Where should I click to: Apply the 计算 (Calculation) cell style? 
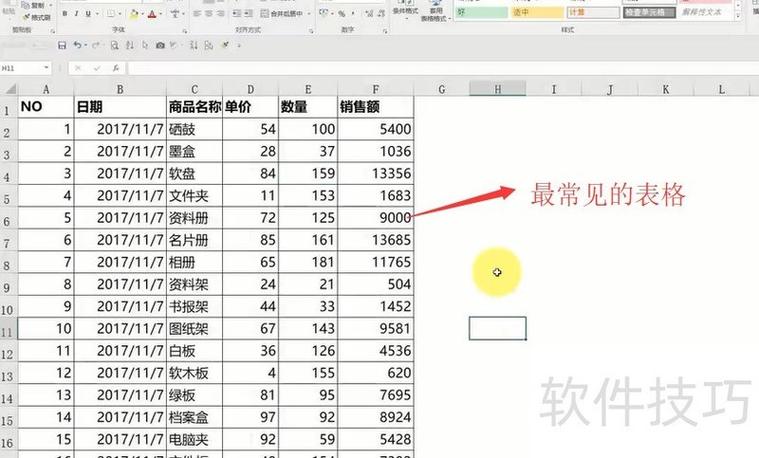[593, 12]
